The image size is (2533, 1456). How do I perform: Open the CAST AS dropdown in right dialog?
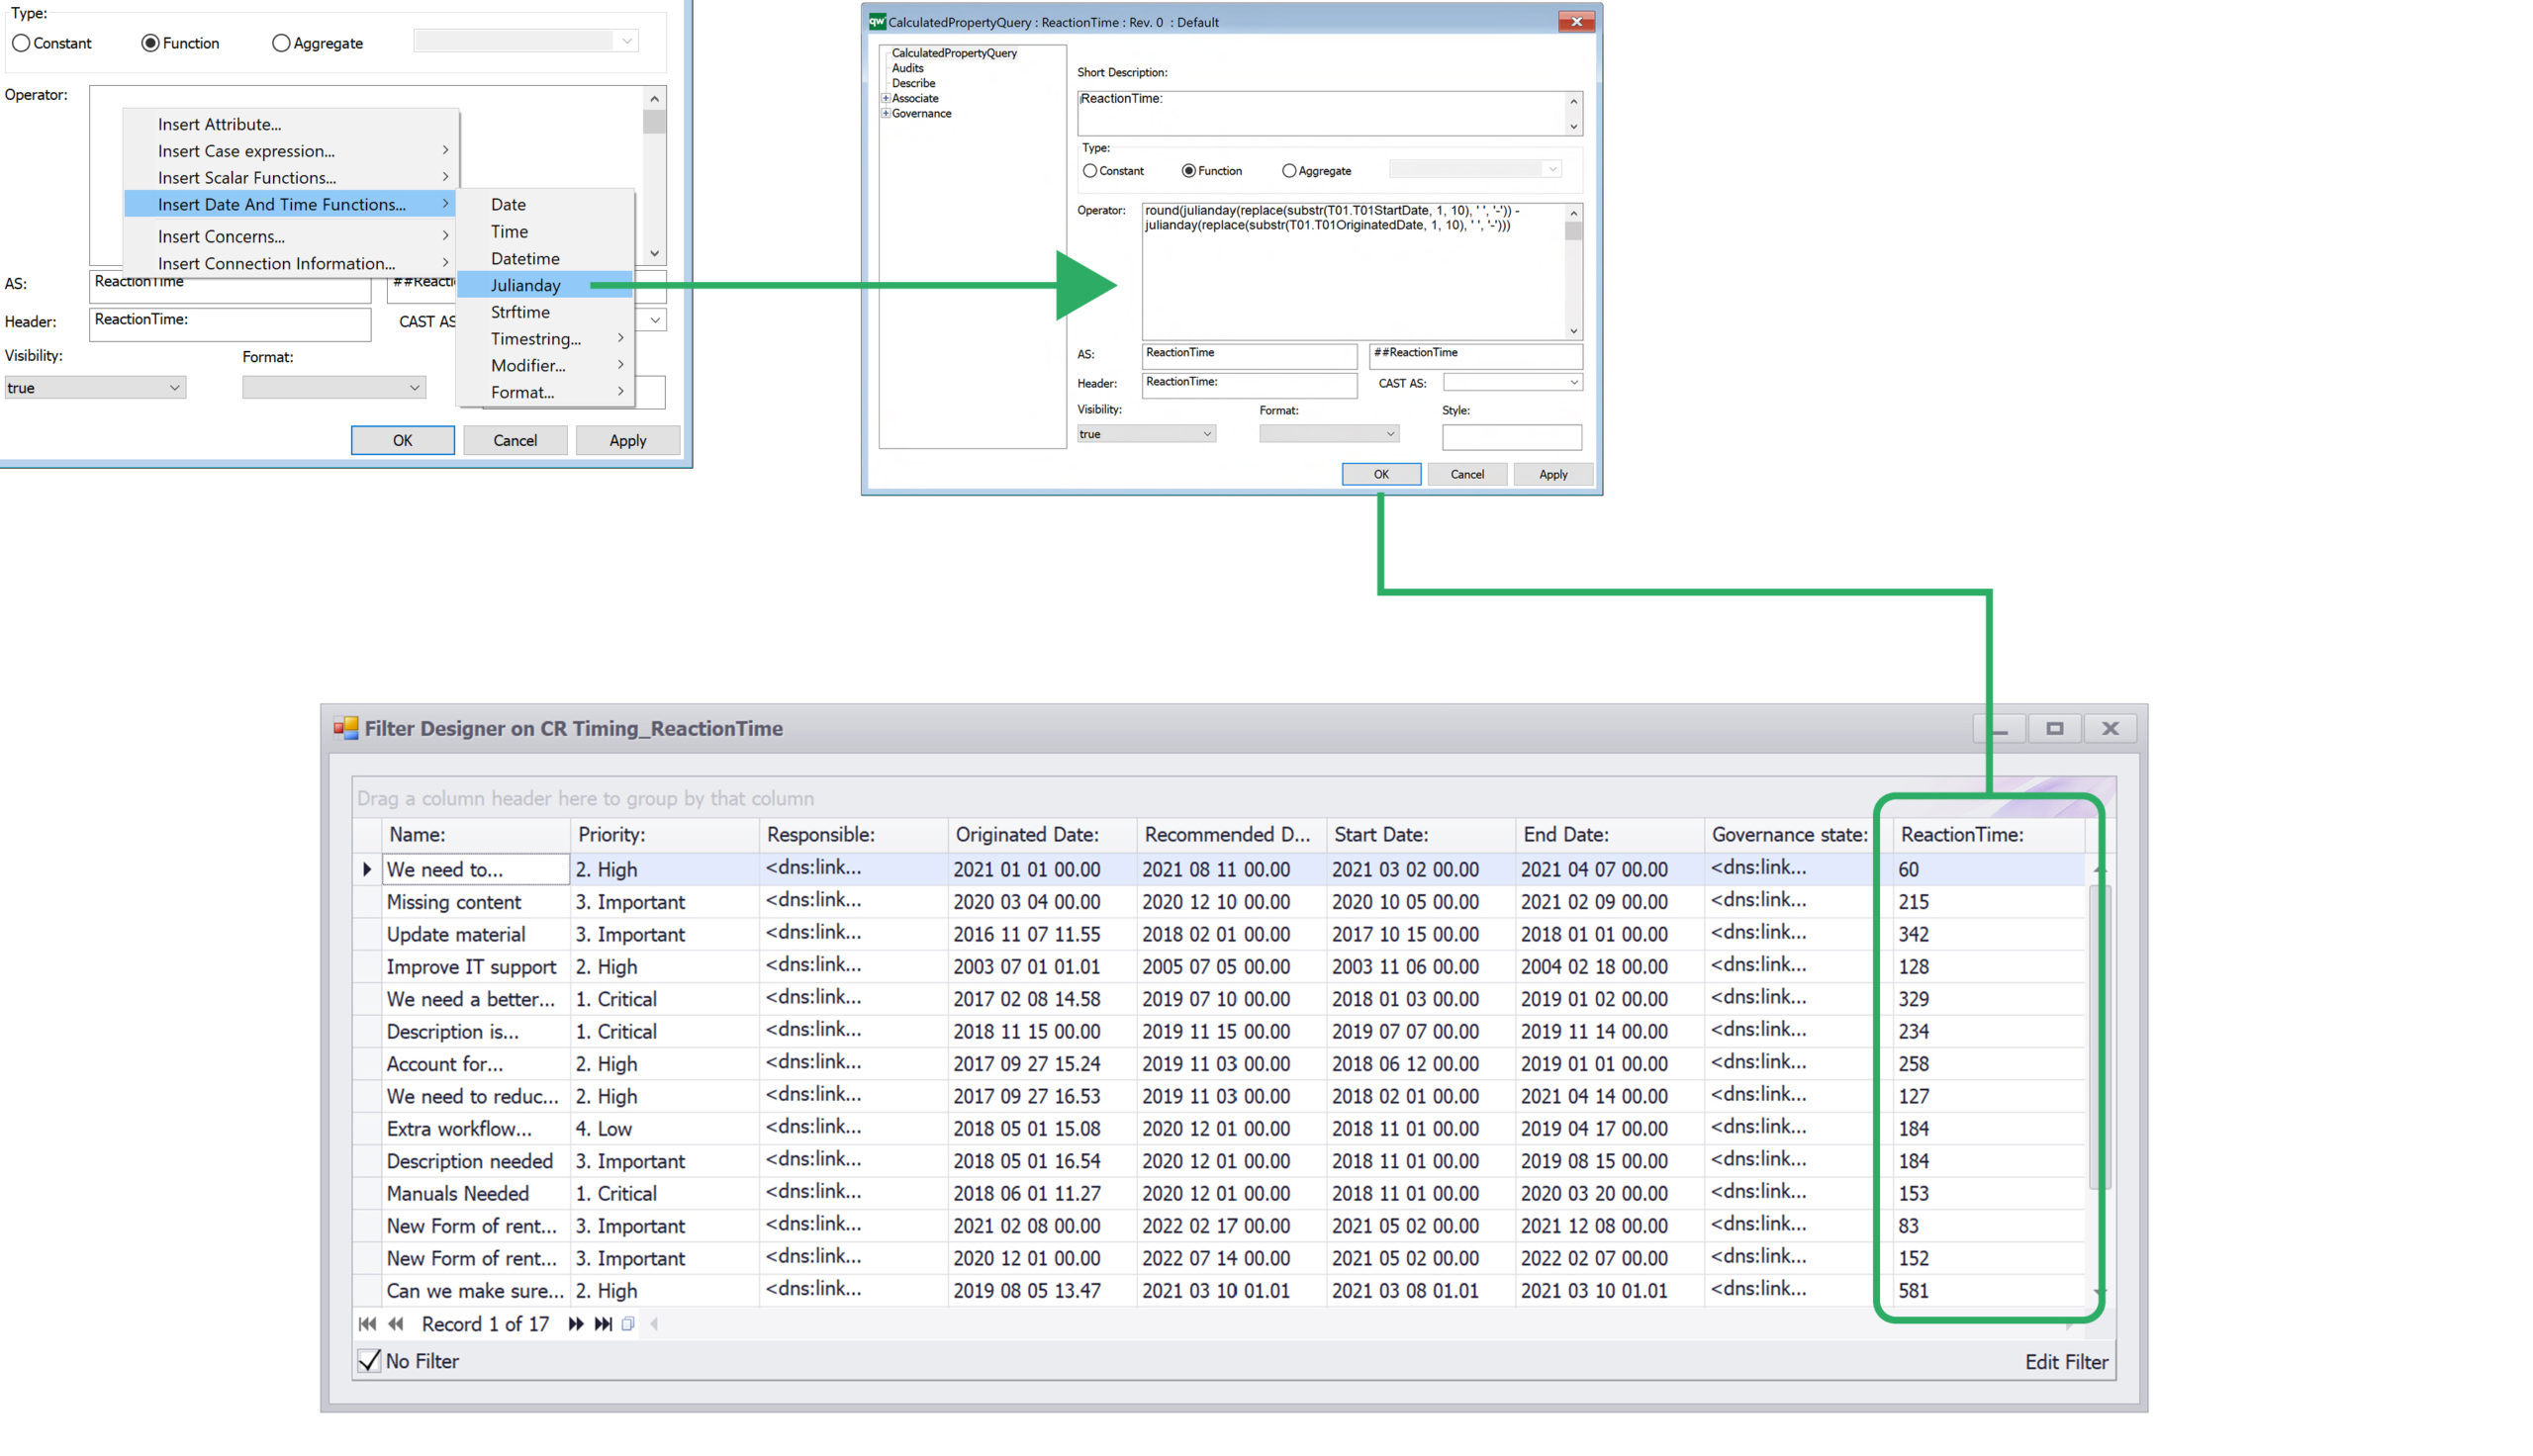coord(1511,382)
